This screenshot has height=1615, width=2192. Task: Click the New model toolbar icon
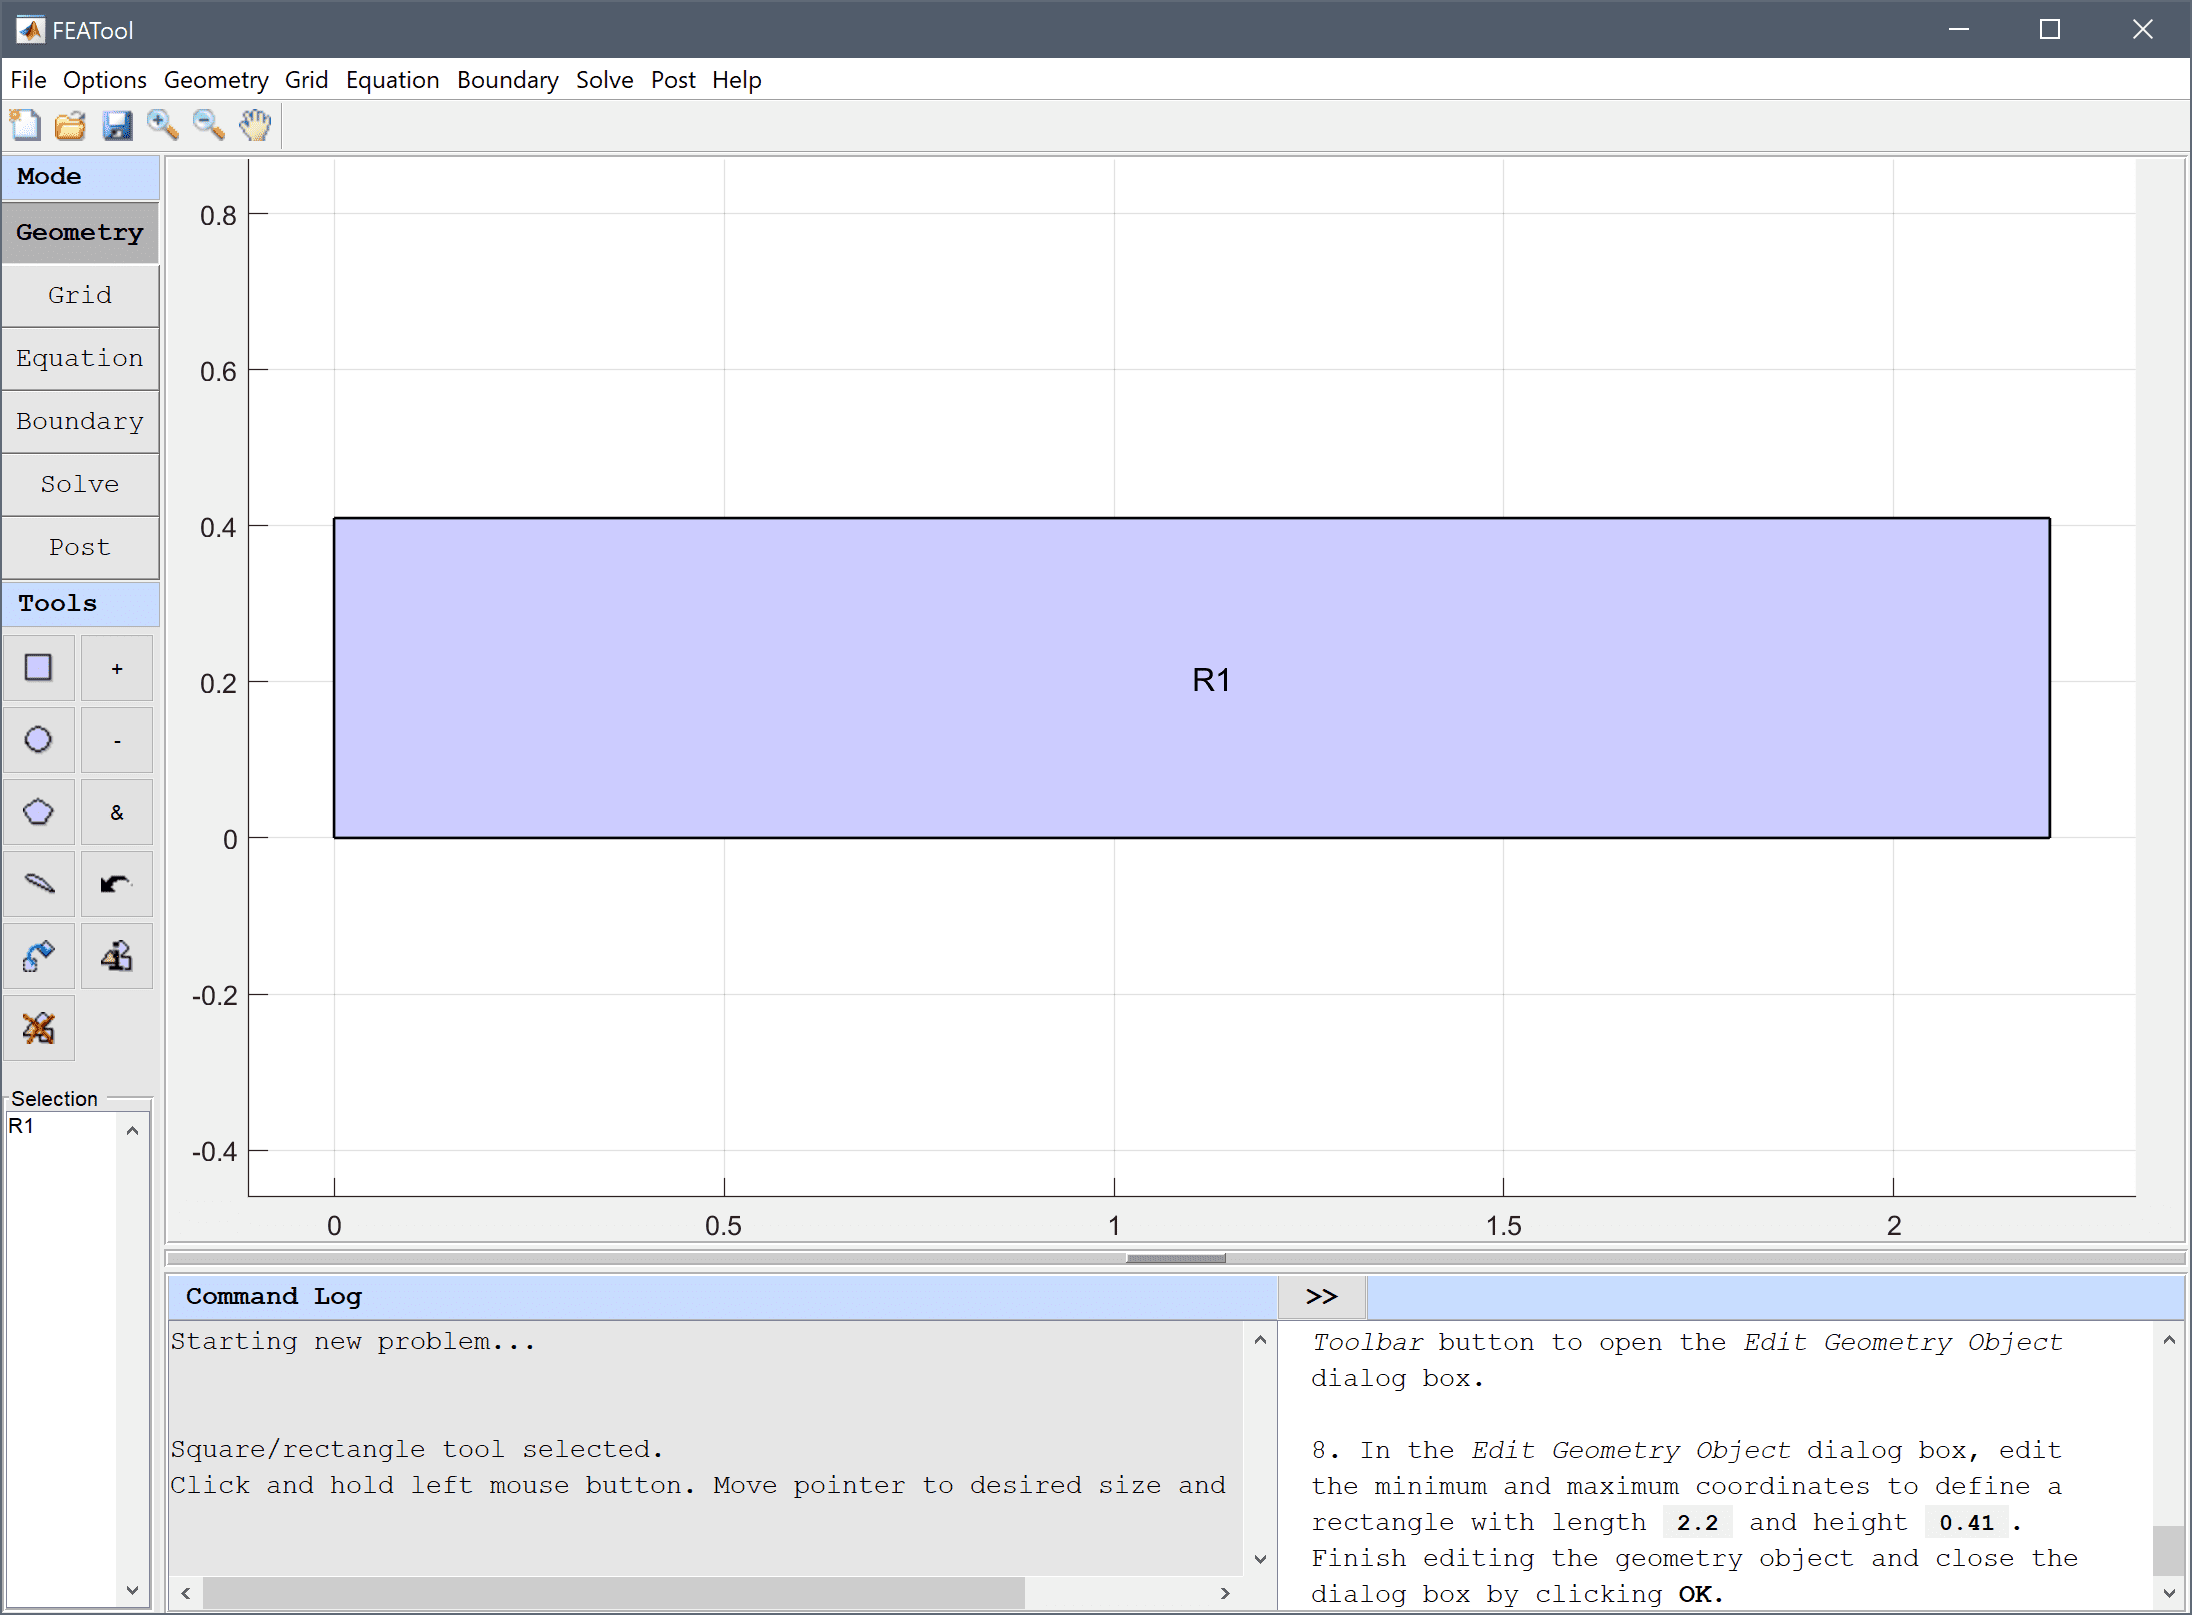pos(25,126)
